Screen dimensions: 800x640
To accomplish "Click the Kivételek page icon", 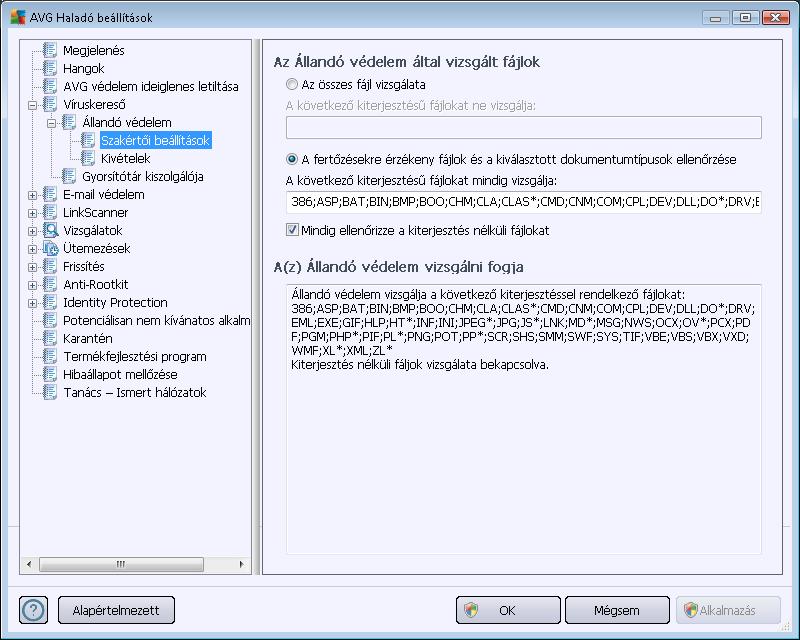I will 88,158.
